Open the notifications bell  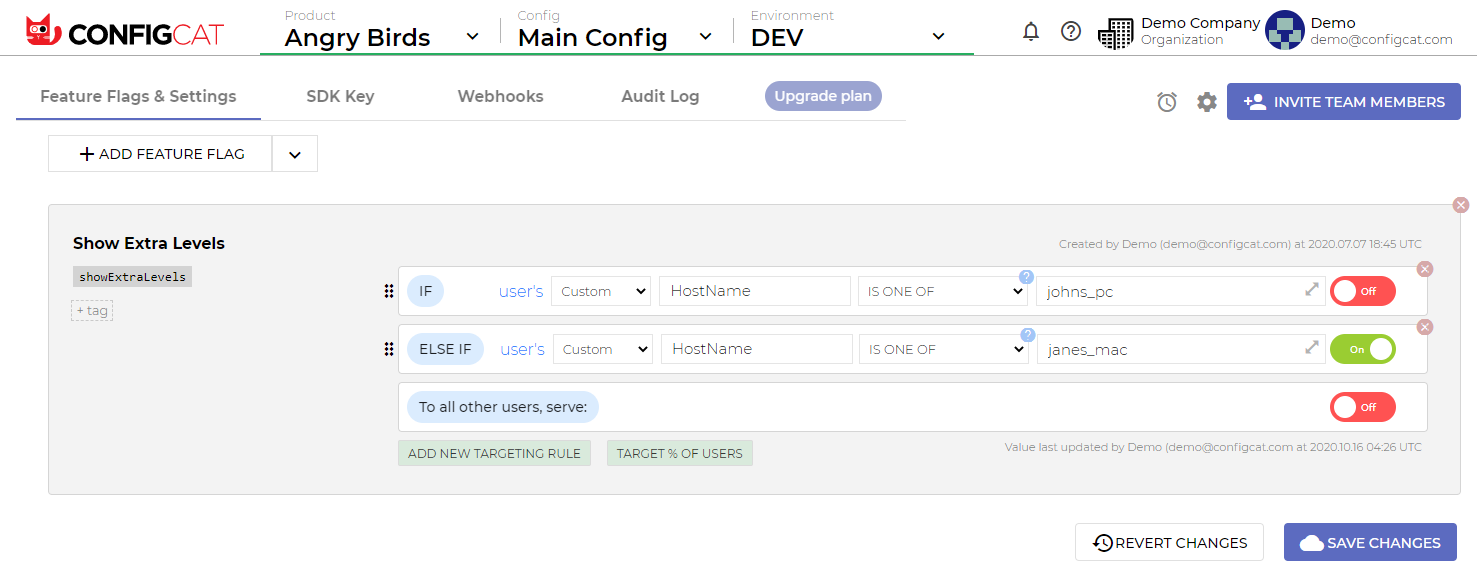point(1031,31)
